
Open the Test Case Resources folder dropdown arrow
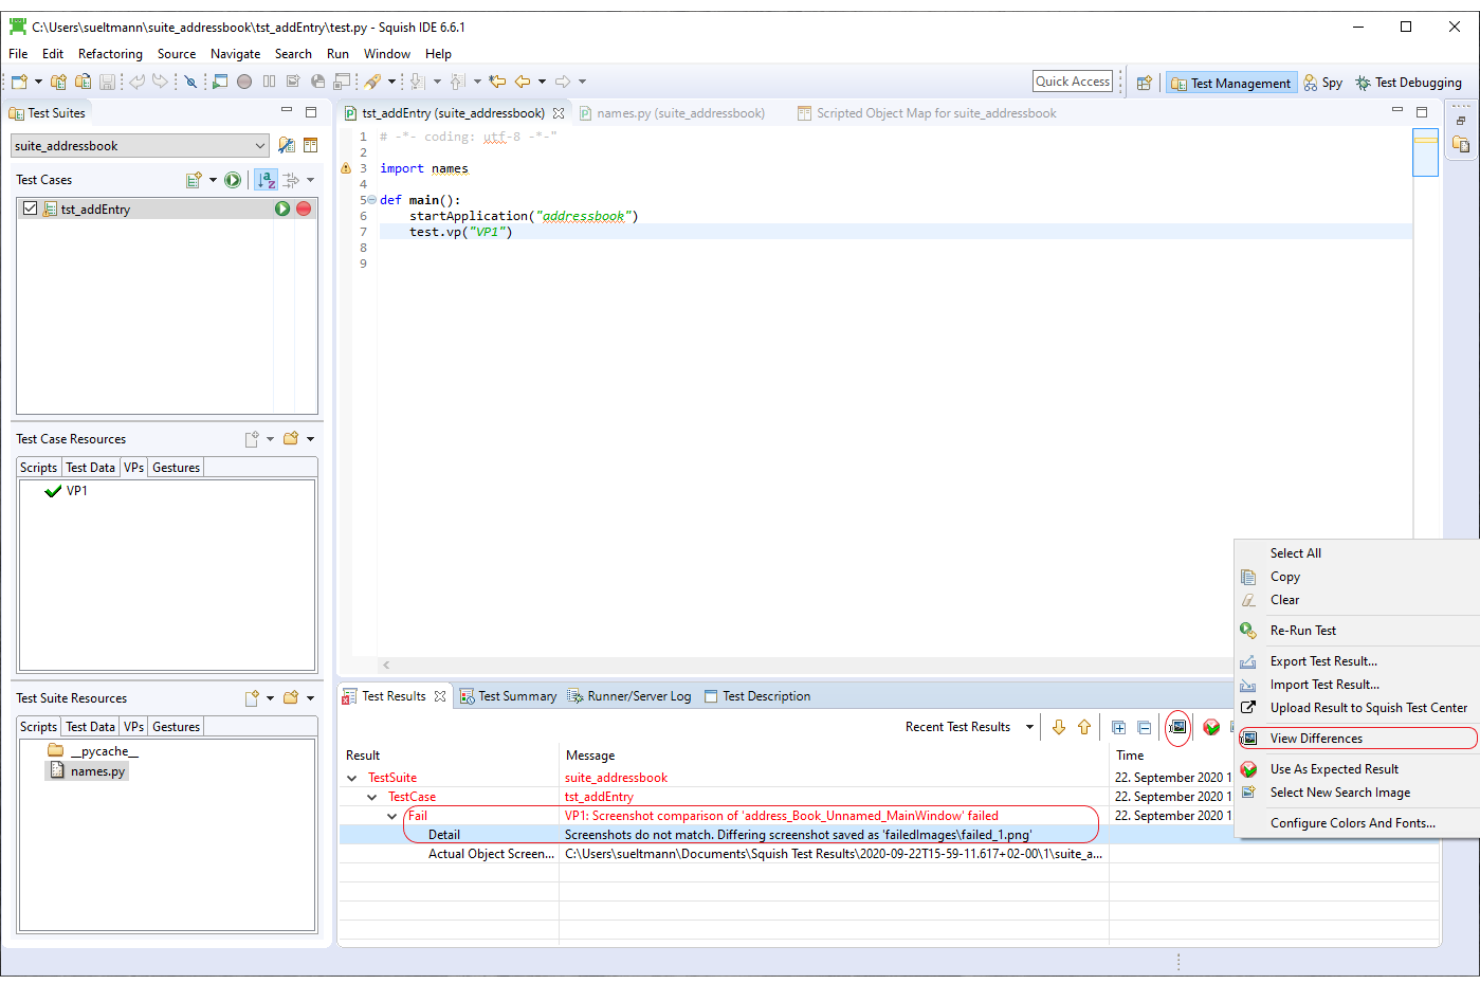tap(311, 439)
